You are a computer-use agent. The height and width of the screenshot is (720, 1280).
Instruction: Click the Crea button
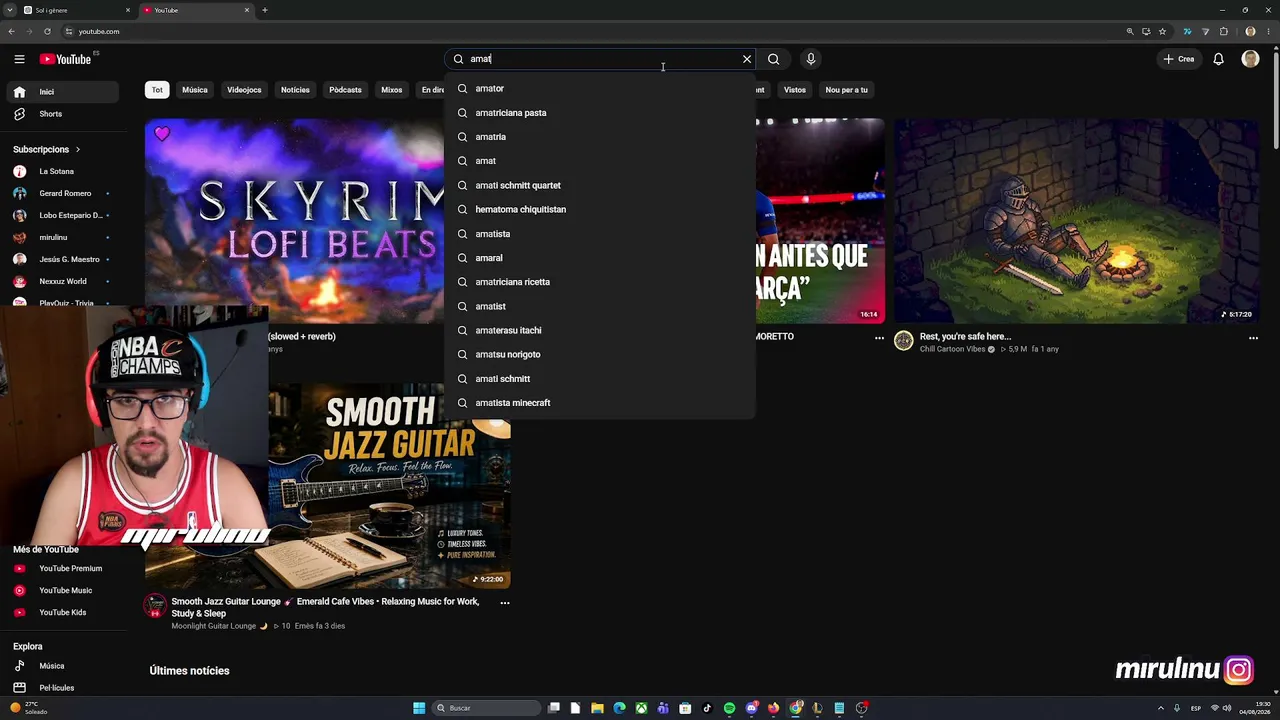point(1179,59)
